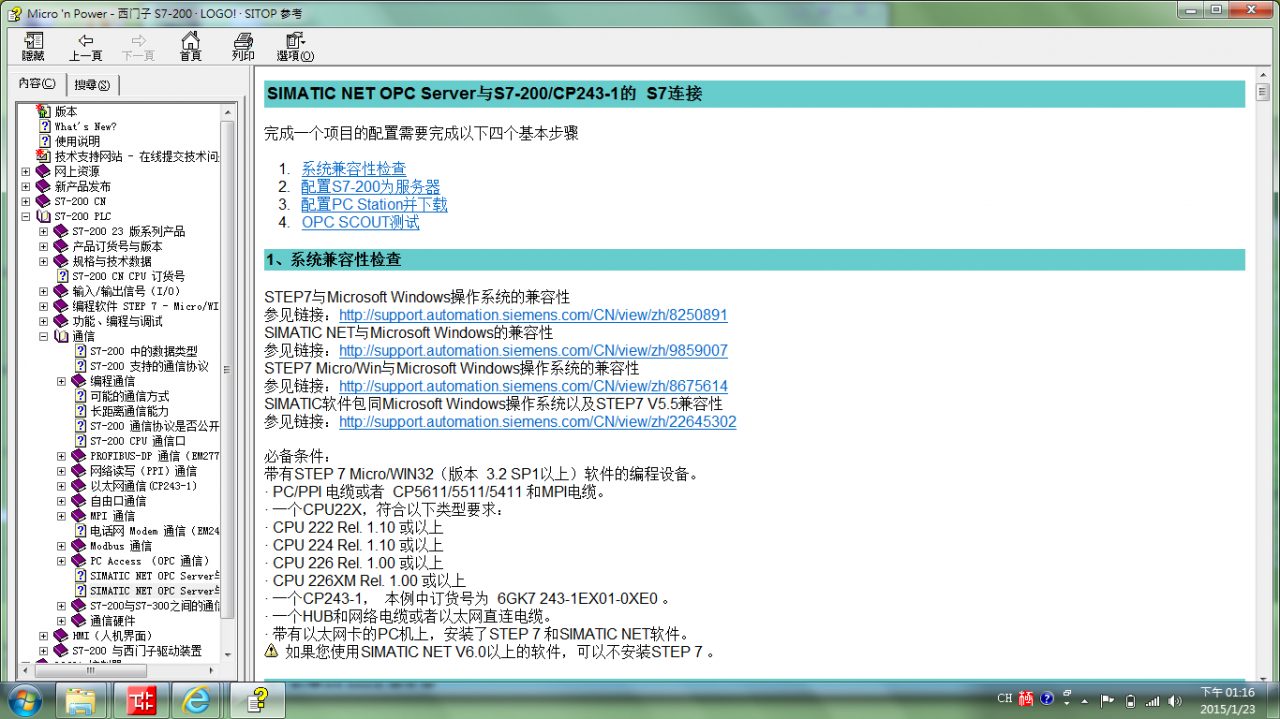Expand the 网上资源 tree node
Image resolution: width=1280 pixels, height=719 pixels.
click(x=26, y=171)
